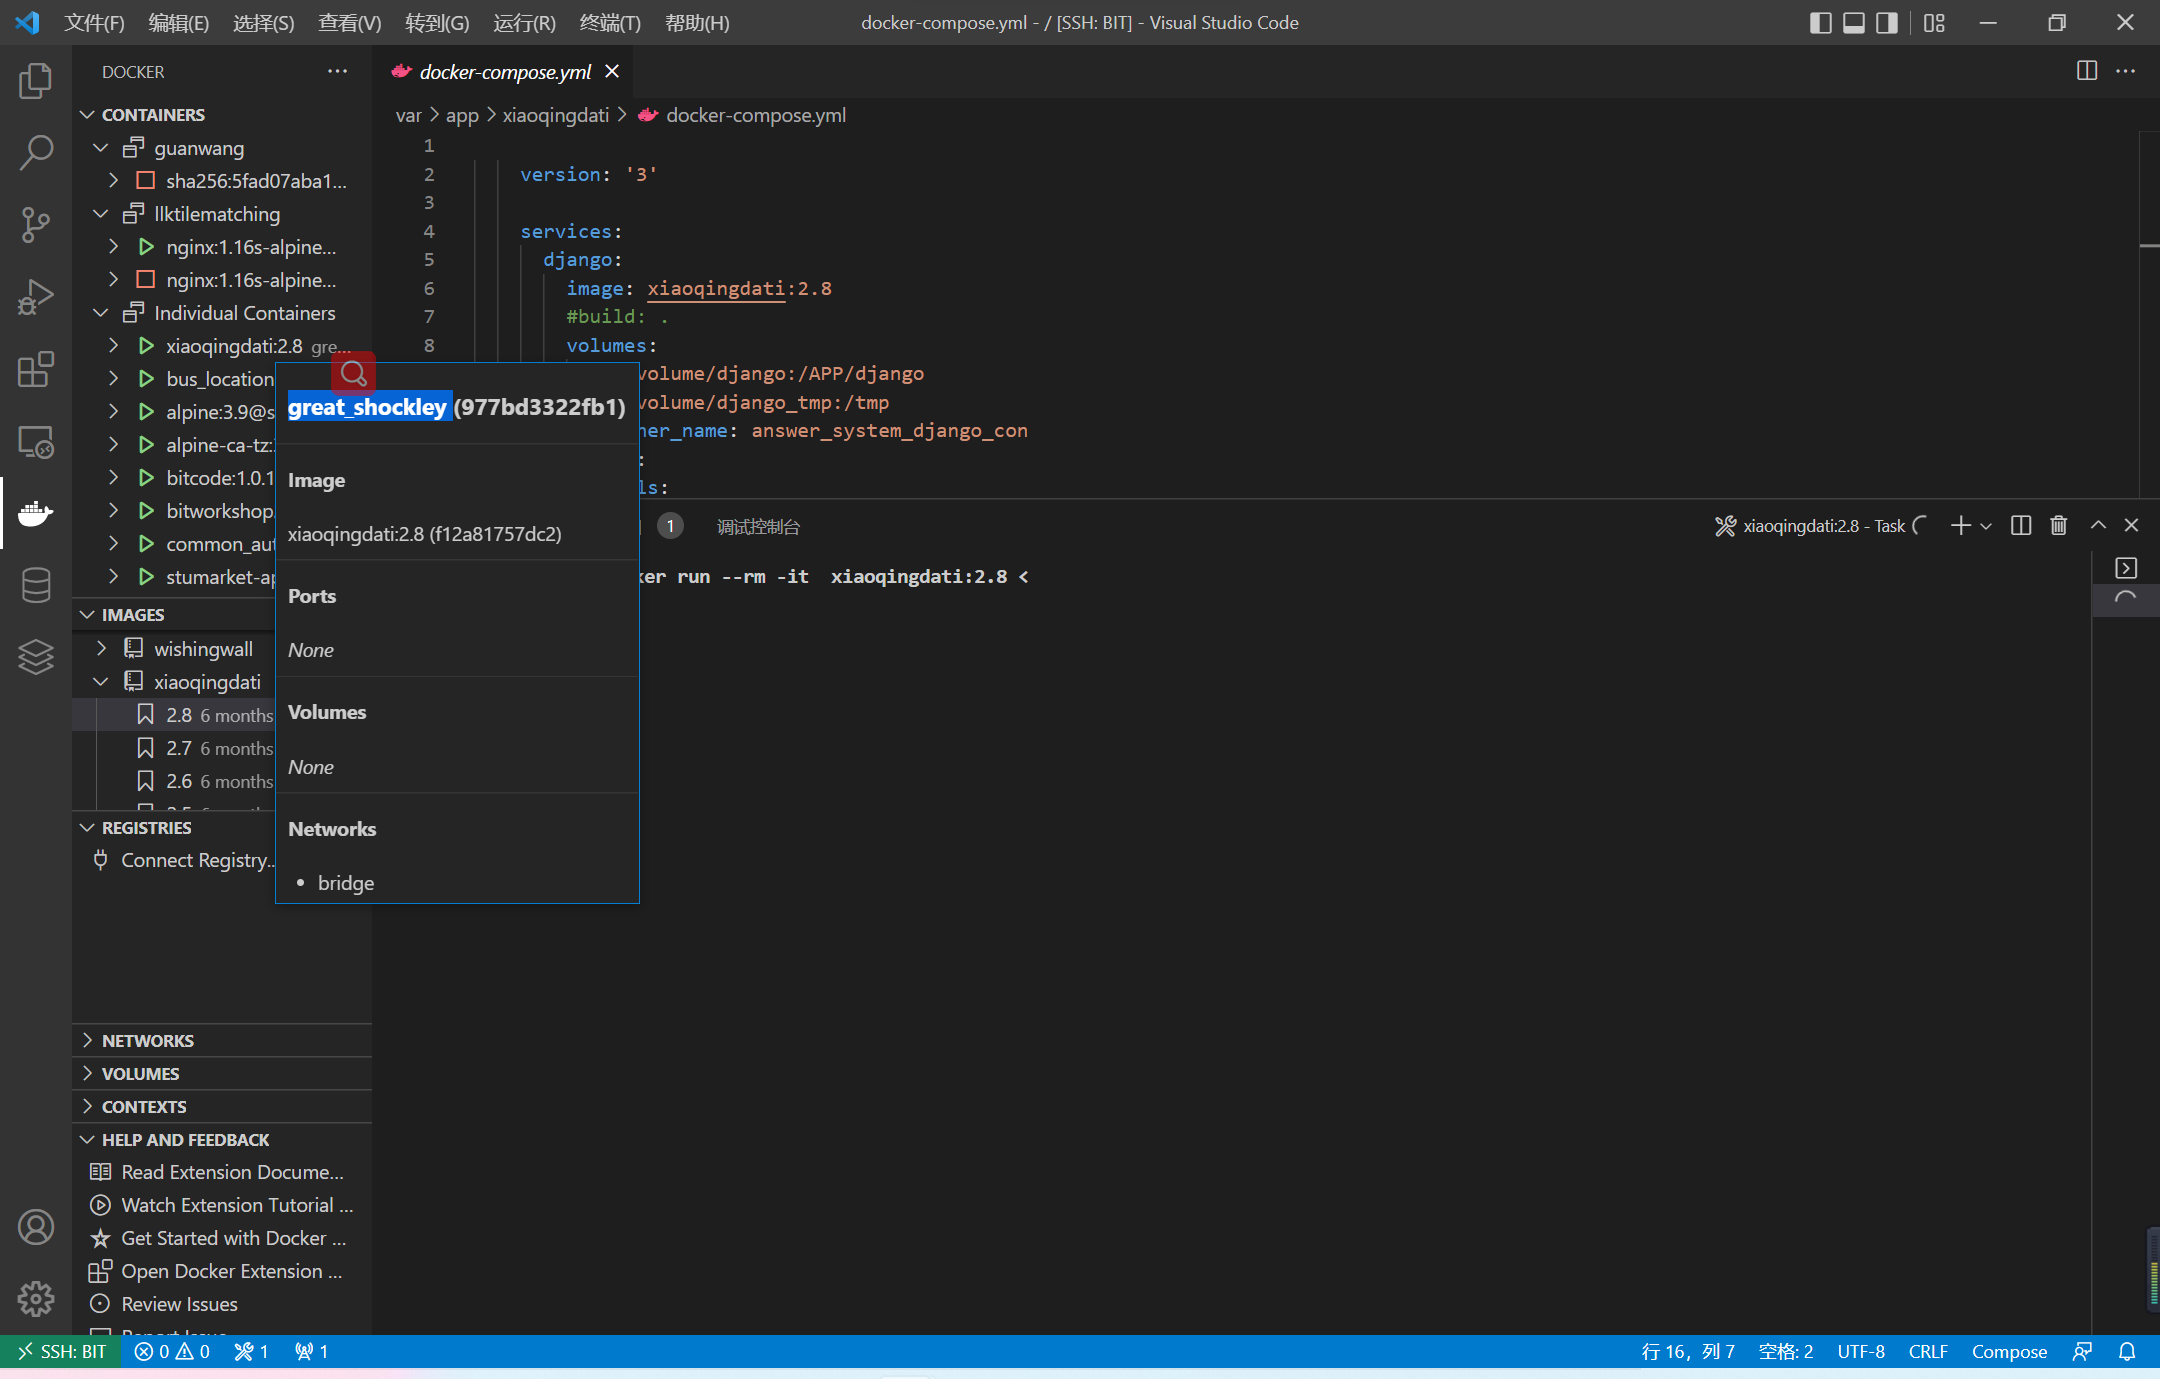2160x1379 pixels.
Task: Change the Compose language mode in status bar
Action: tap(2009, 1351)
